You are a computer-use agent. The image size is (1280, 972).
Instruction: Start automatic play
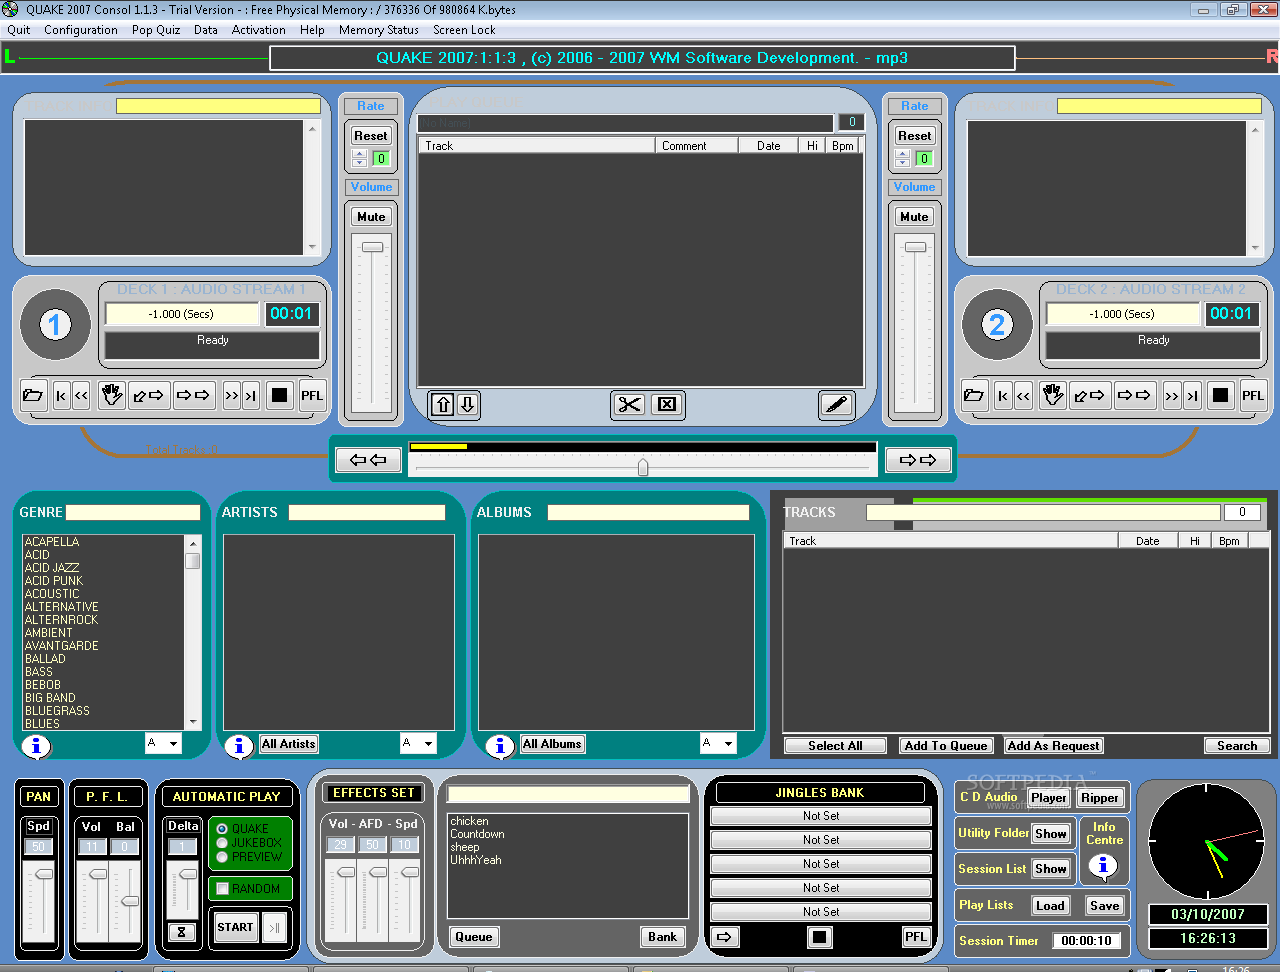point(235,928)
